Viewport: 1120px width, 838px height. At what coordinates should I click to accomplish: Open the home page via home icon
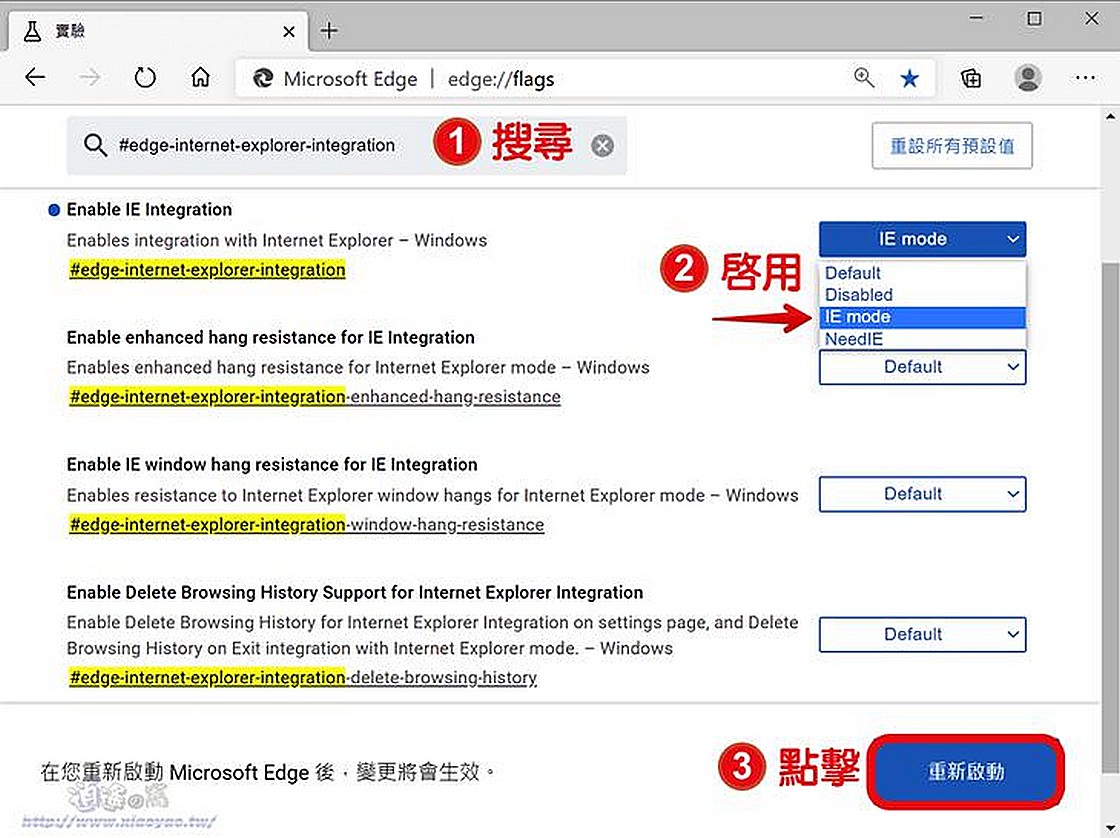(200, 77)
